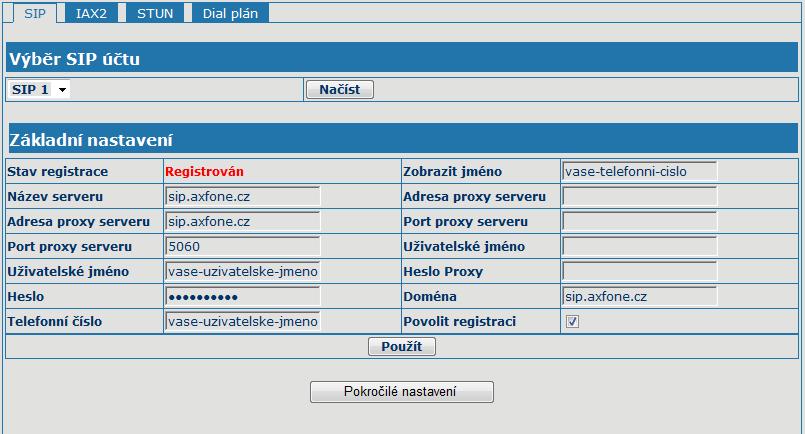
Task: Open Pokročilé nastavení
Action: click(x=402, y=391)
